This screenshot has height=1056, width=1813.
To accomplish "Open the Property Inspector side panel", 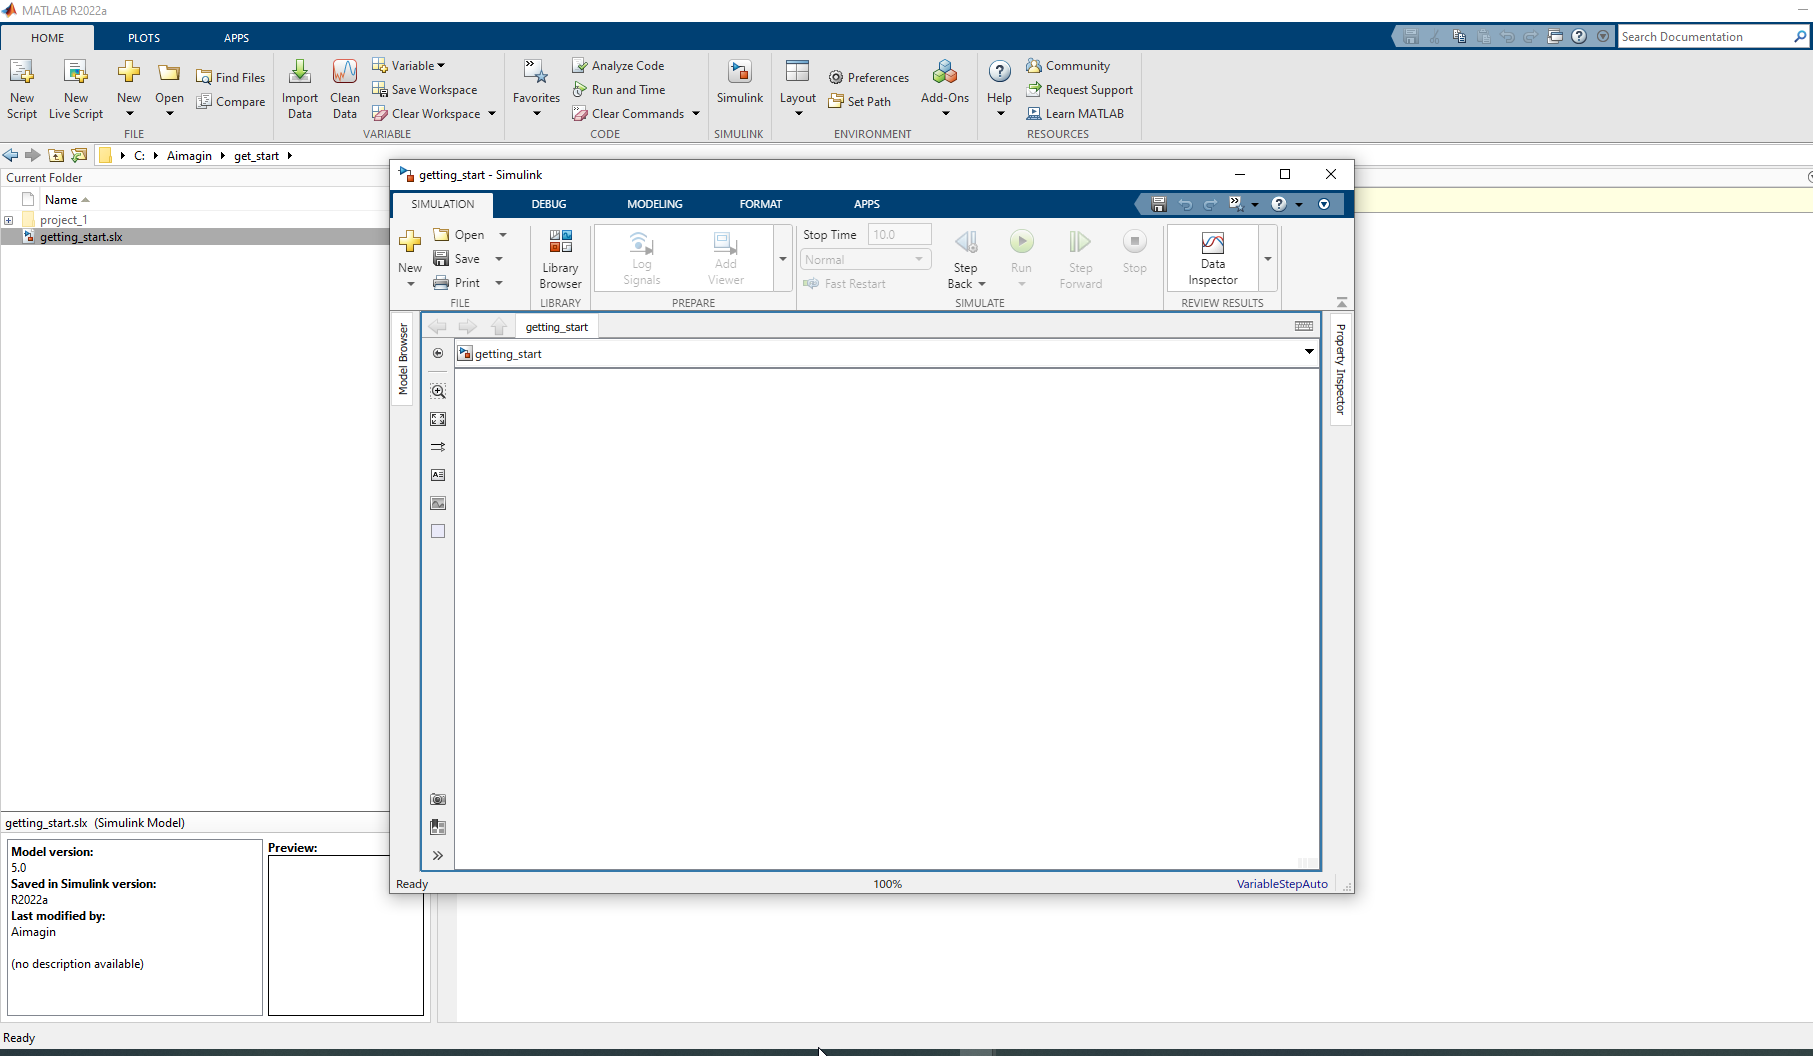I will tap(1341, 369).
